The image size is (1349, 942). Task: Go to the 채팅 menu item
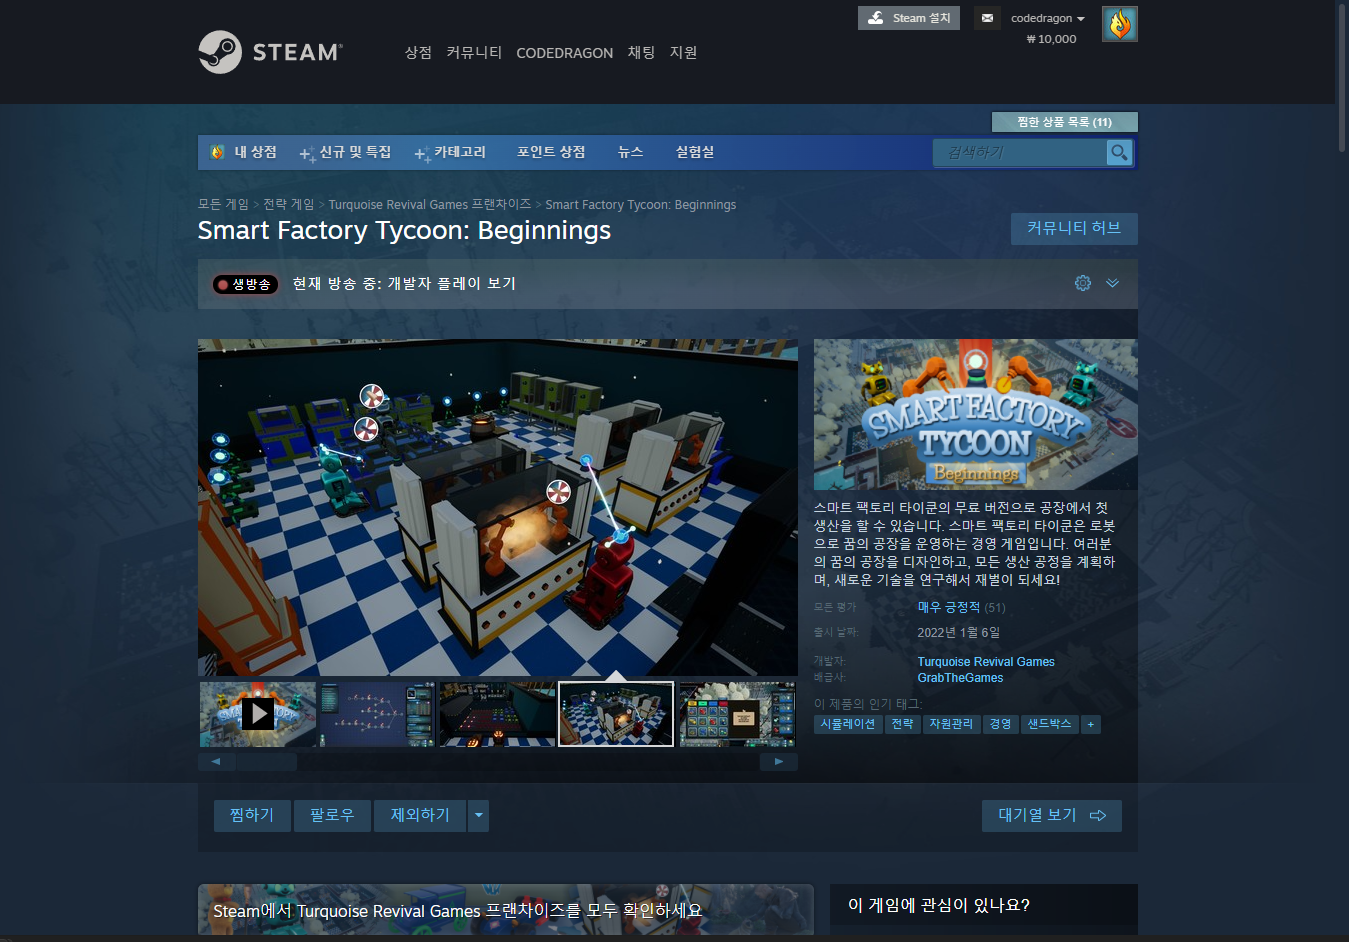pos(641,53)
